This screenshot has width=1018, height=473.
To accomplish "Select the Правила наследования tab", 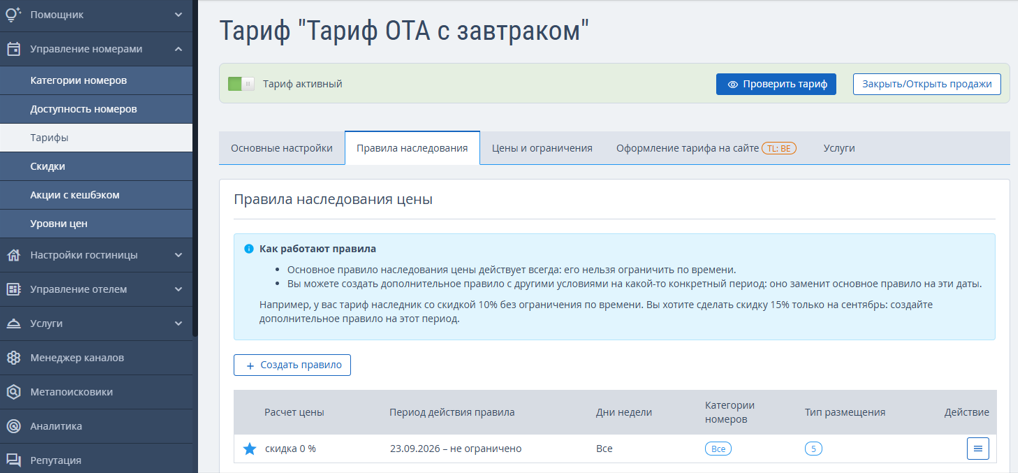I will (412, 148).
